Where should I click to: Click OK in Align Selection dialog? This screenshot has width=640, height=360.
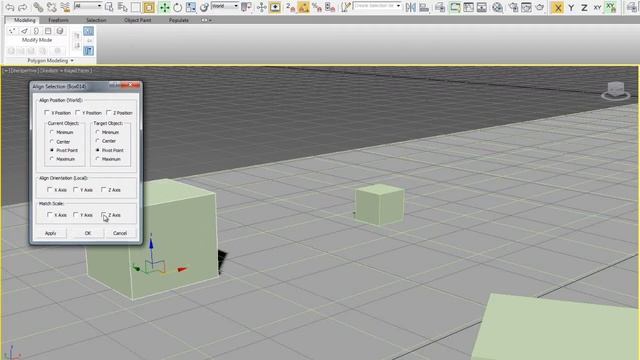click(x=88, y=233)
